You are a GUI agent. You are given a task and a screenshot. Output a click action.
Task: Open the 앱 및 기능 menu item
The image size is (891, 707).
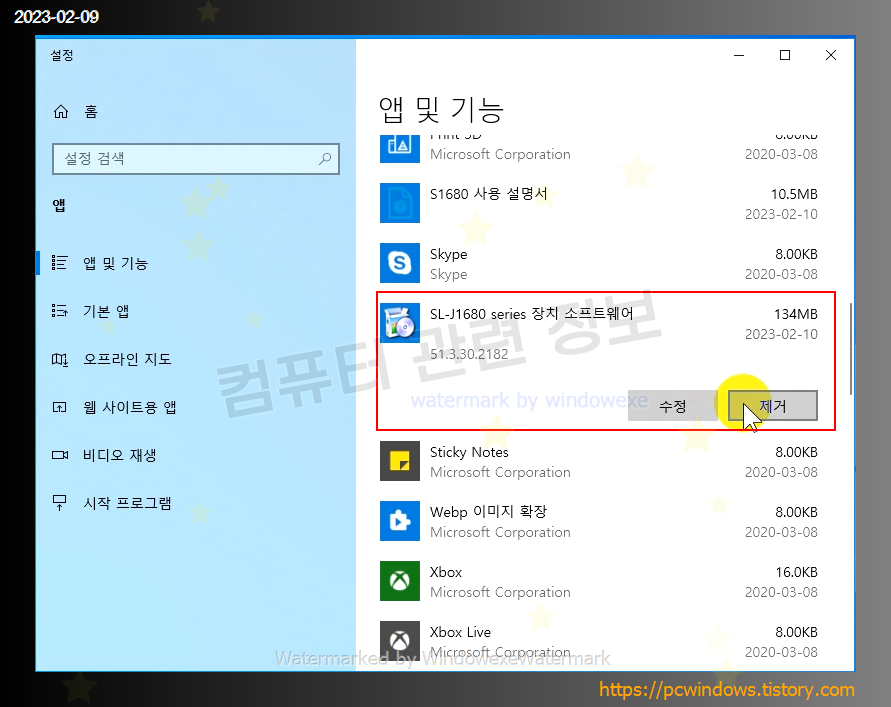(x=195, y=263)
